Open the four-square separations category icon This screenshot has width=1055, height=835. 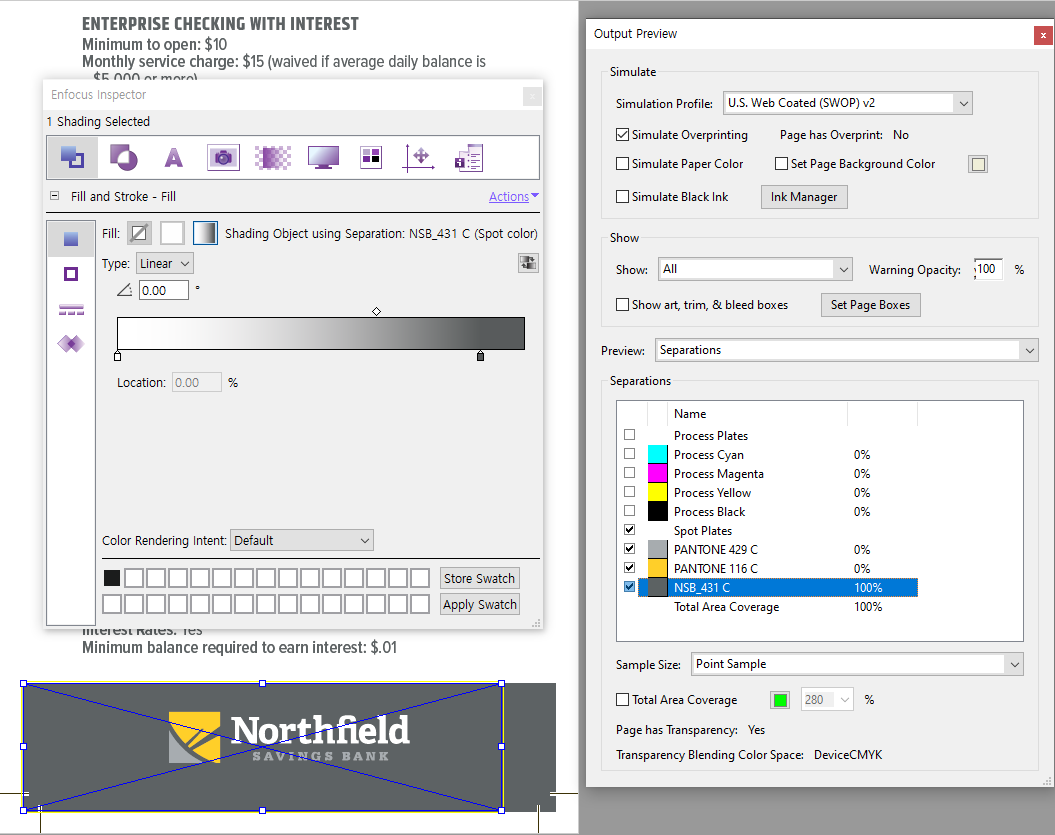coord(371,157)
